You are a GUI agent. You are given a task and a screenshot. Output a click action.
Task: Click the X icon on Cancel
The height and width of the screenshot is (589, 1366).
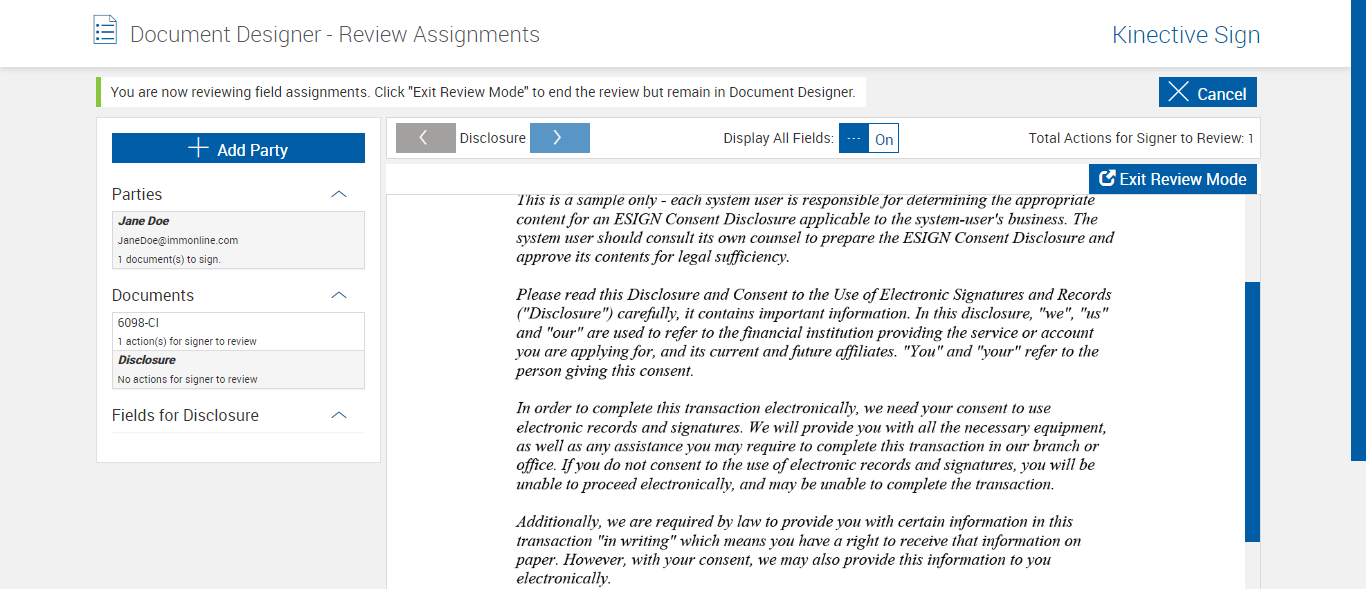pos(1179,93)
